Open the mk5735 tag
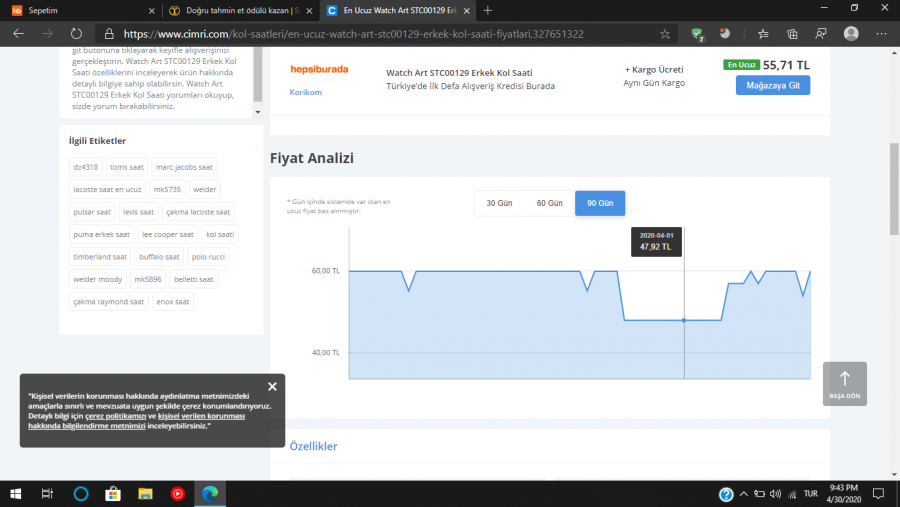The height and width of the screenshot is (507, 900). [x=167, y=189]
